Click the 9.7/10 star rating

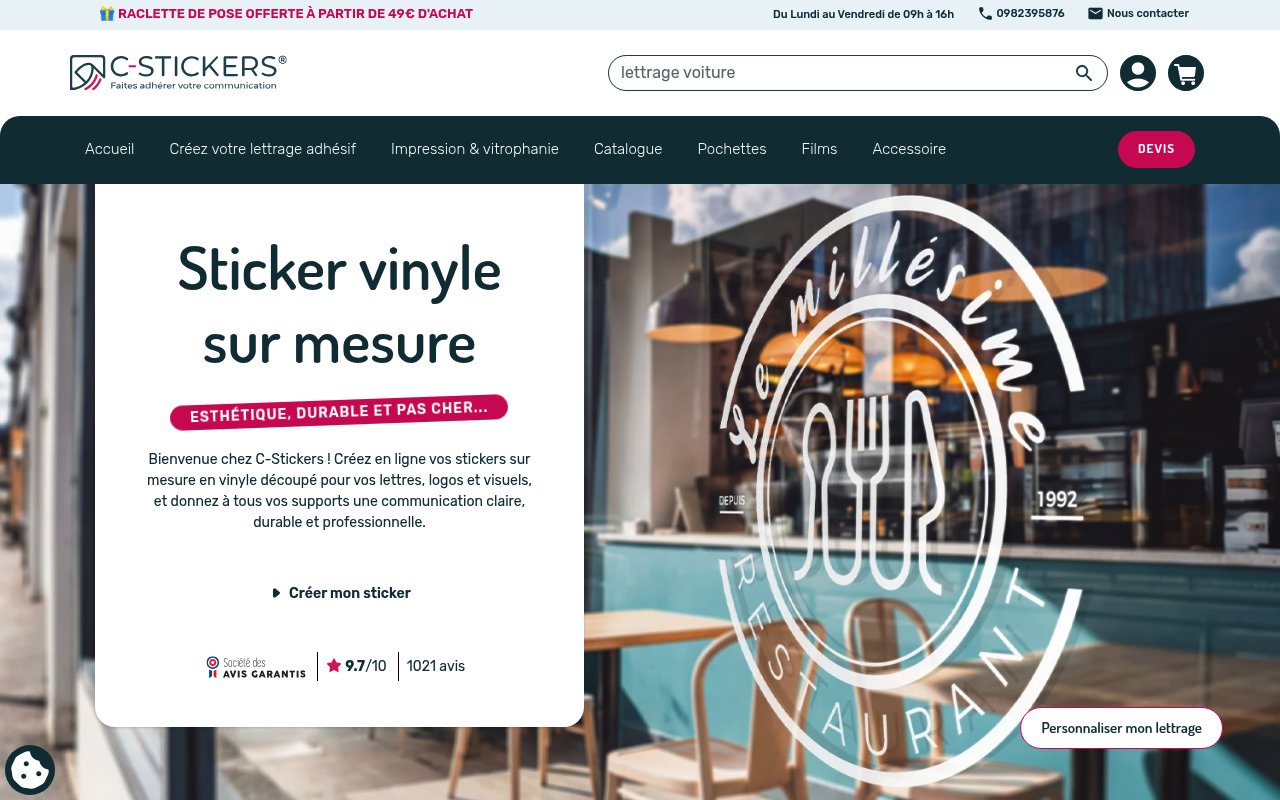[357, 666]
